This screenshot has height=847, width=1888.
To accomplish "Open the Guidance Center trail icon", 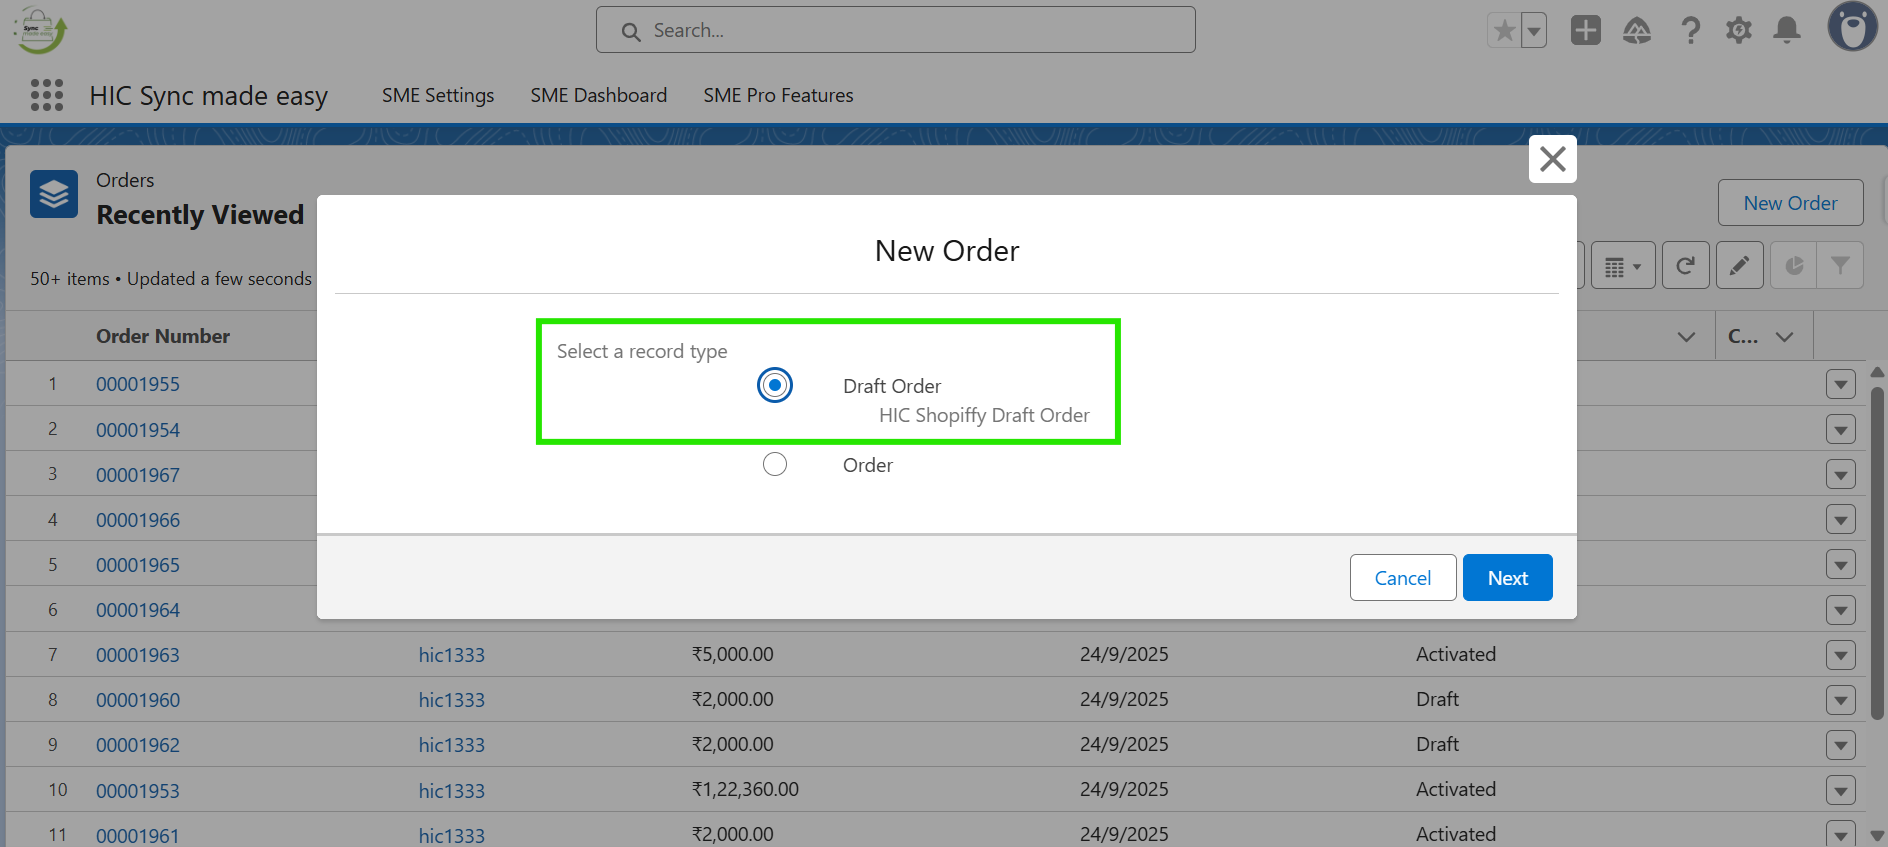I will click(x=1637, y=30).
